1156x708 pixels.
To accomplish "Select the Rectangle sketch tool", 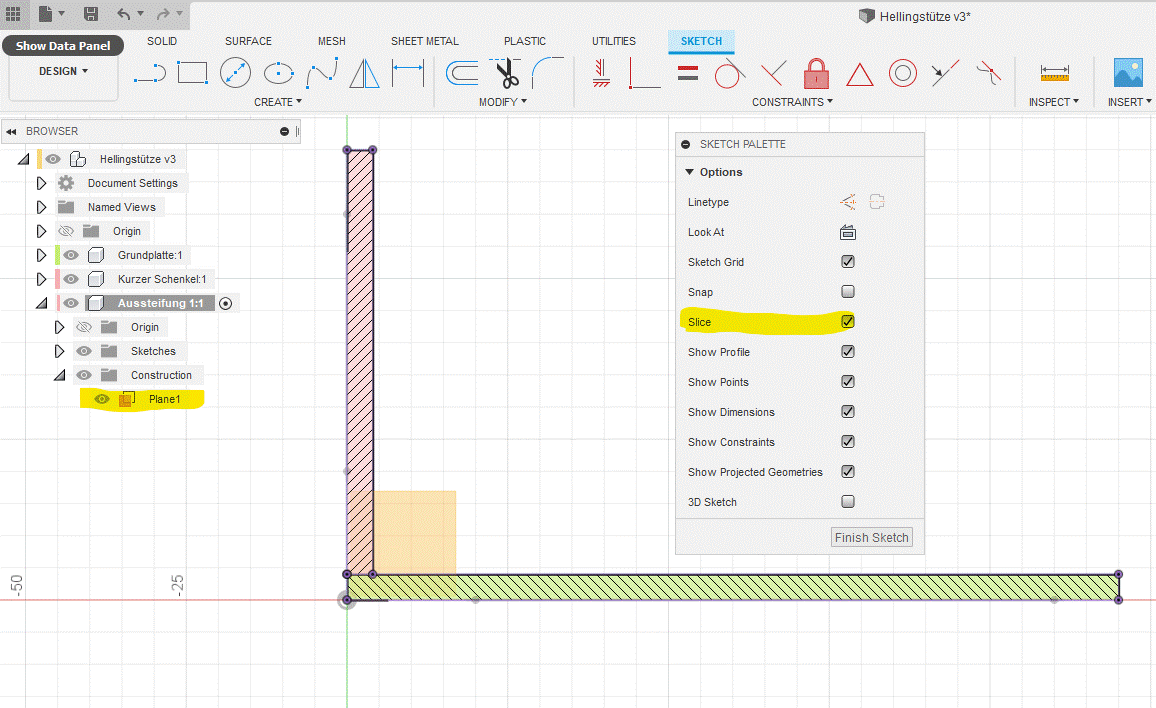I will [192, 73].
